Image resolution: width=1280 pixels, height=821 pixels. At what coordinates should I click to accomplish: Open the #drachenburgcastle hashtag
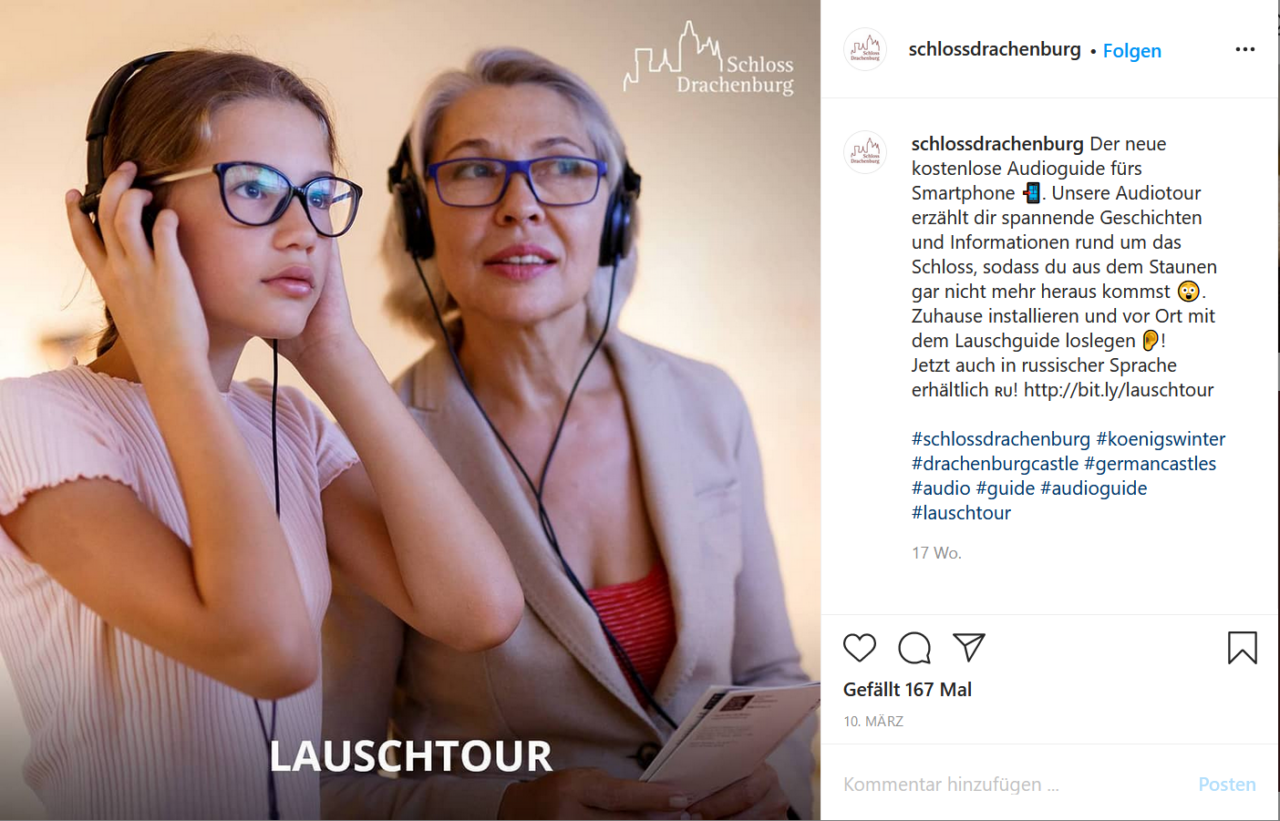tap(995, 464)
